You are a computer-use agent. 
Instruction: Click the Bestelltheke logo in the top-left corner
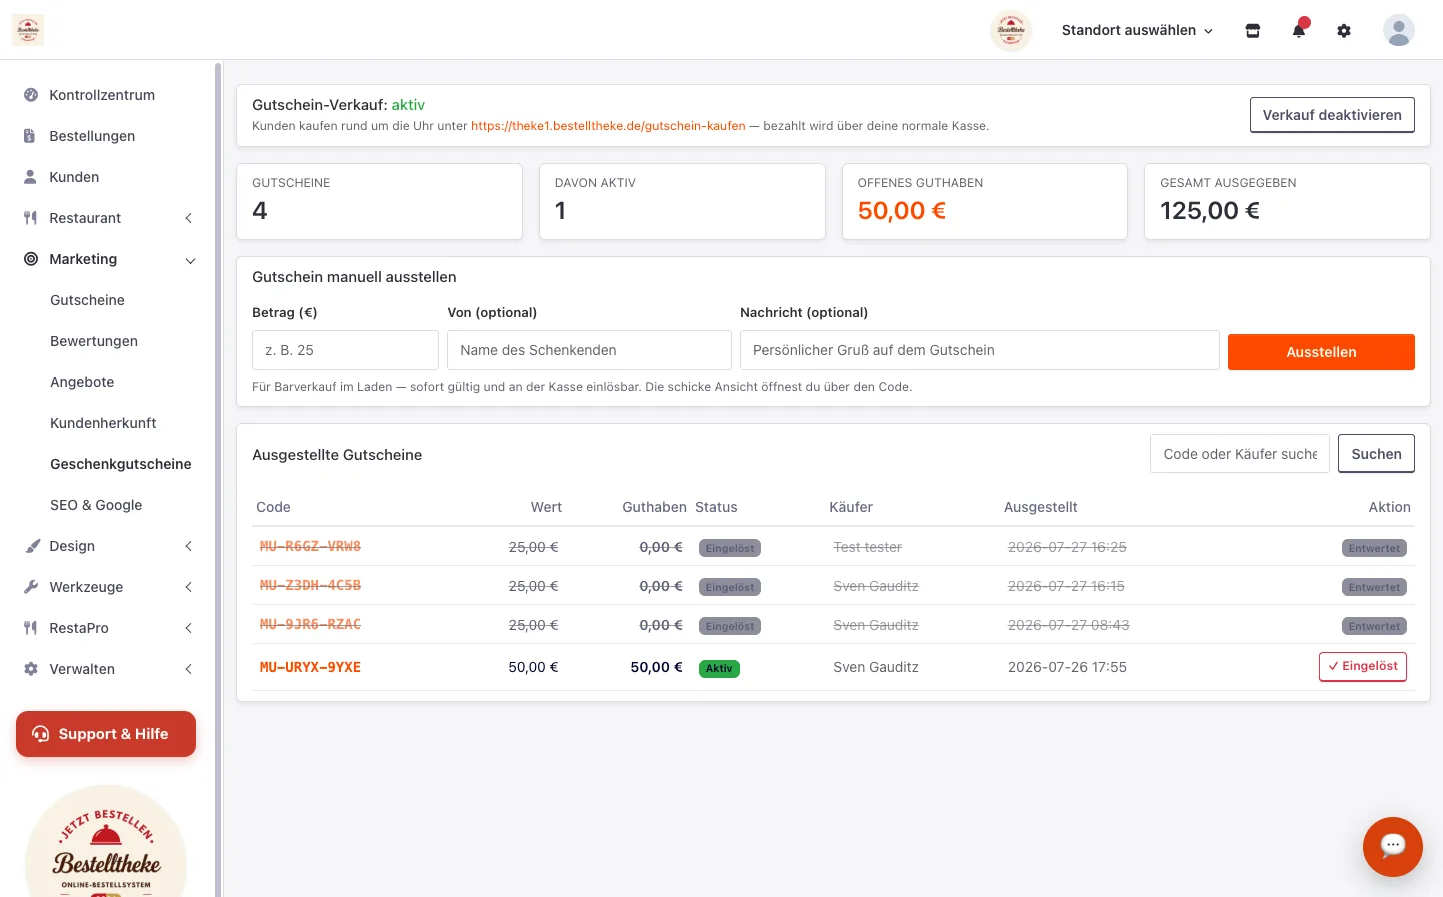28,30
